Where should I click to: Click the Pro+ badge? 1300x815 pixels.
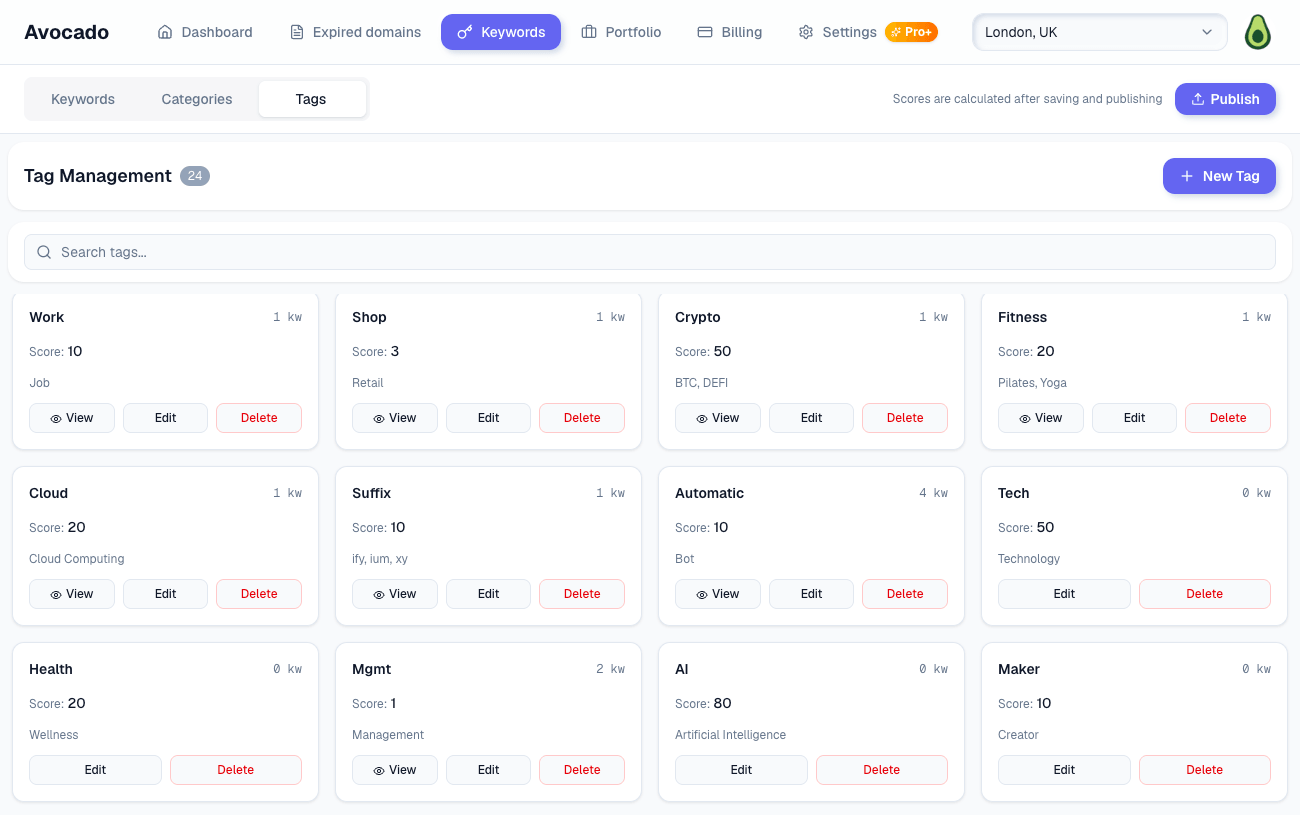pyautogui.click(x=911, y=32)
